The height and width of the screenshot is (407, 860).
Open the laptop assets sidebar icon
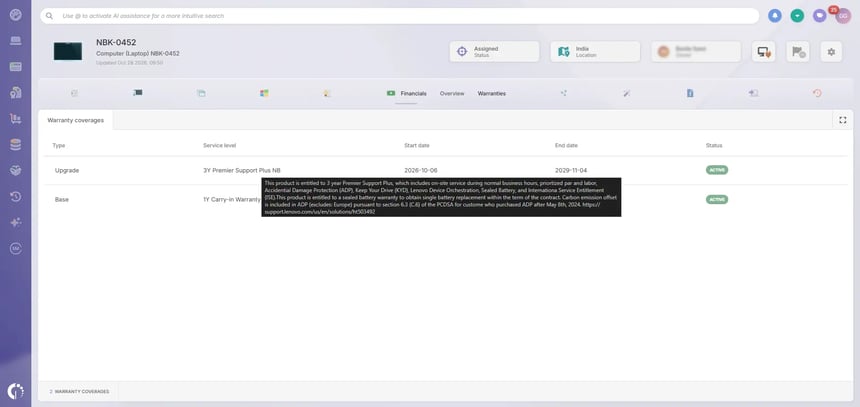(15, 41)
